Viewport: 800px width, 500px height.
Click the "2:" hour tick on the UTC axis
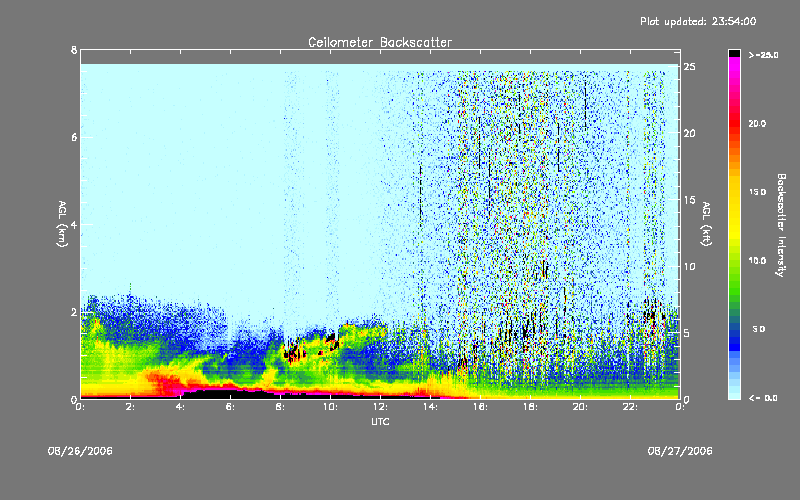[x=130, y=407]
